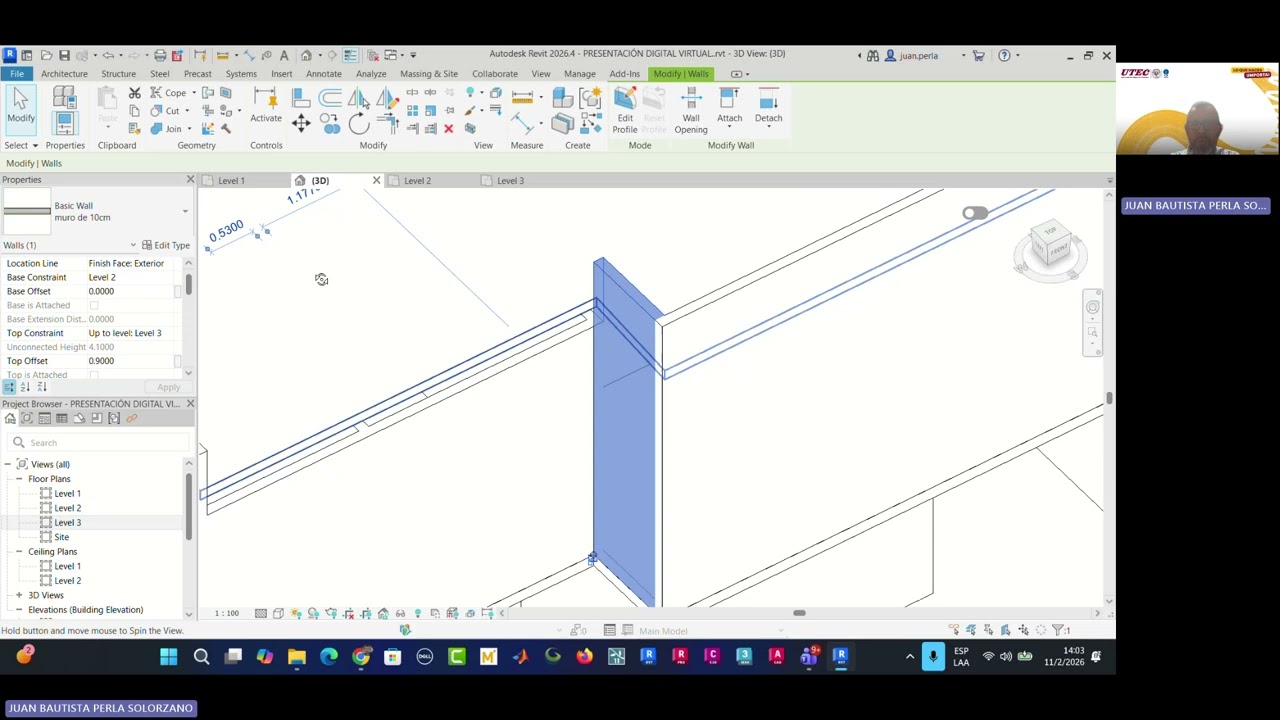Click the Top Offset value field 0.9000
This screenshot has height=720, width=1280.
click(130, 361)
